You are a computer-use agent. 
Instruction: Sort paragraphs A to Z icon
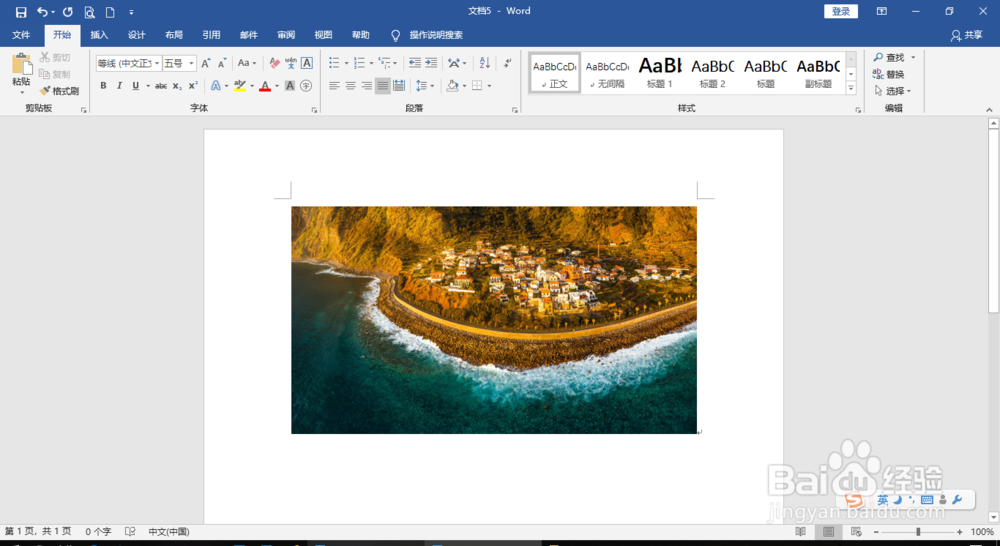pyautogui.click(x=485, y=63)
